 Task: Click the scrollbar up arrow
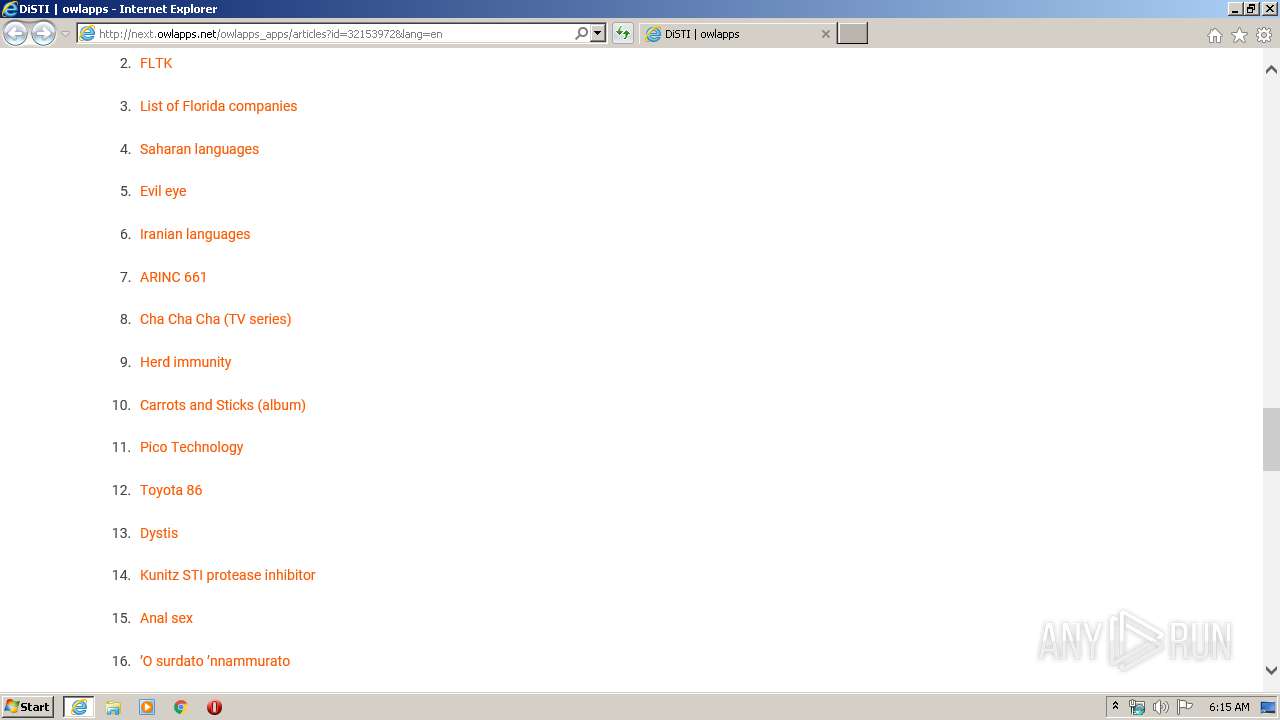1271,69
